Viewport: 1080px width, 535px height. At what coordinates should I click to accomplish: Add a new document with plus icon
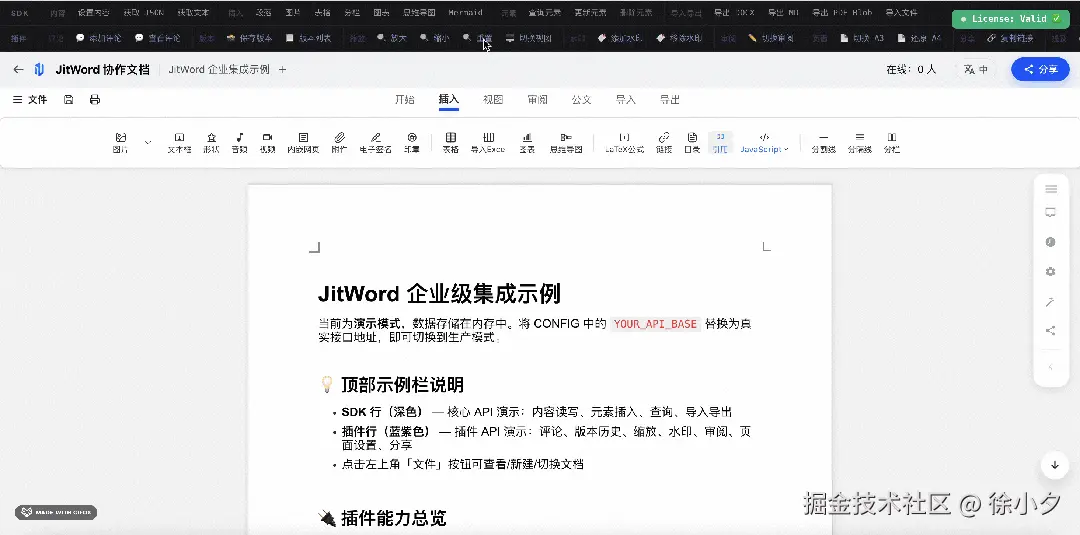[282, 70]
